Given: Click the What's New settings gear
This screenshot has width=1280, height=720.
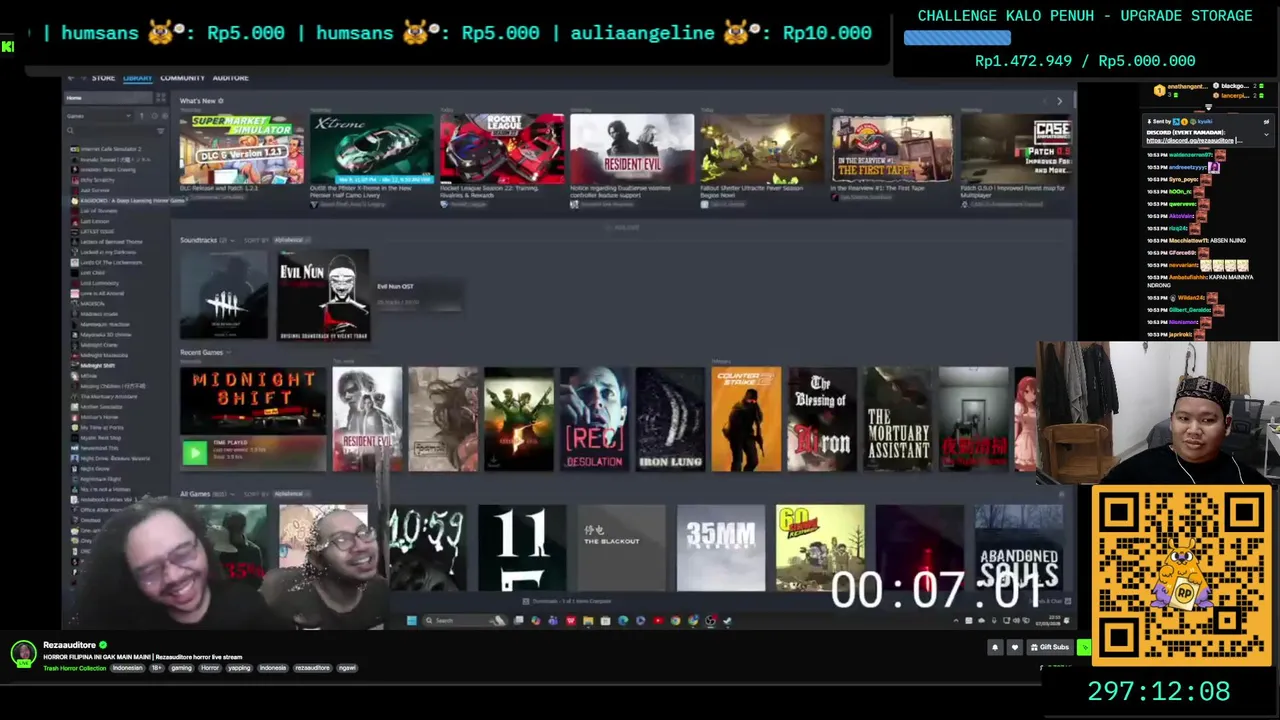Looking at the screenshot, I should pos(221,101).
